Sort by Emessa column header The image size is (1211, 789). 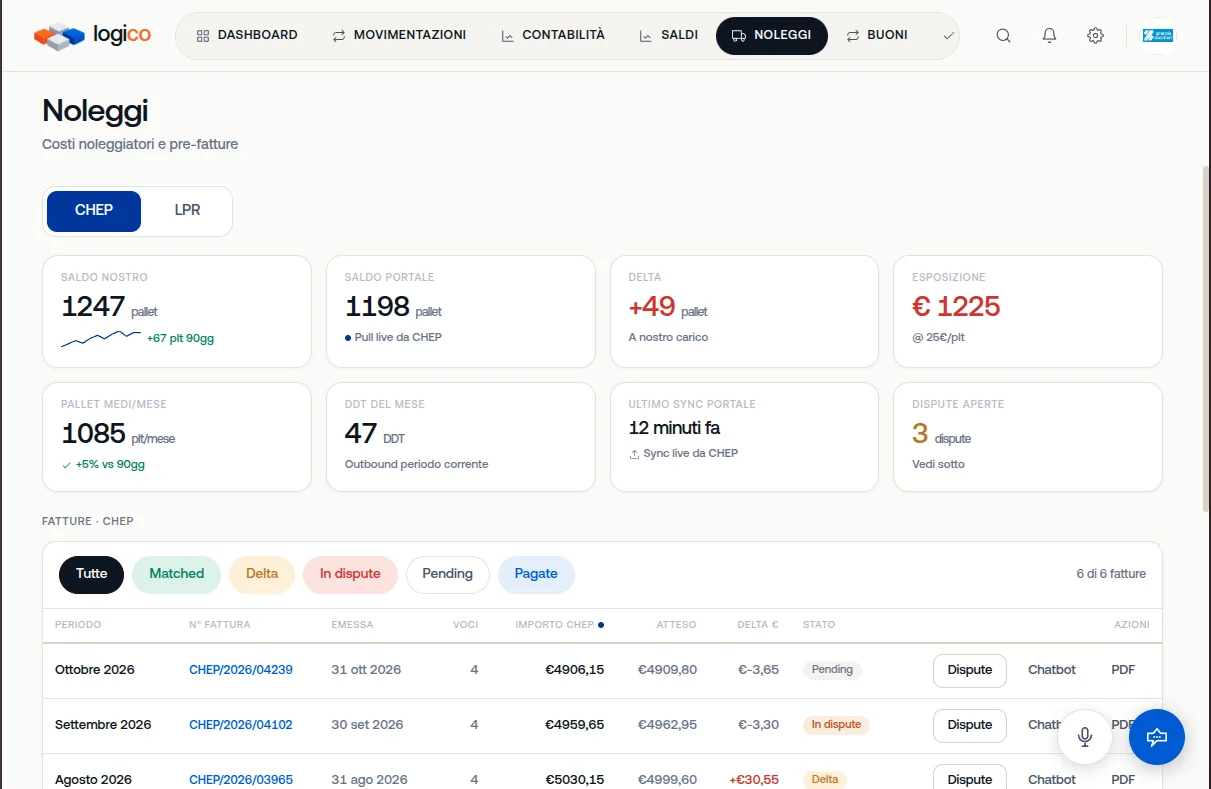(352, 625)
